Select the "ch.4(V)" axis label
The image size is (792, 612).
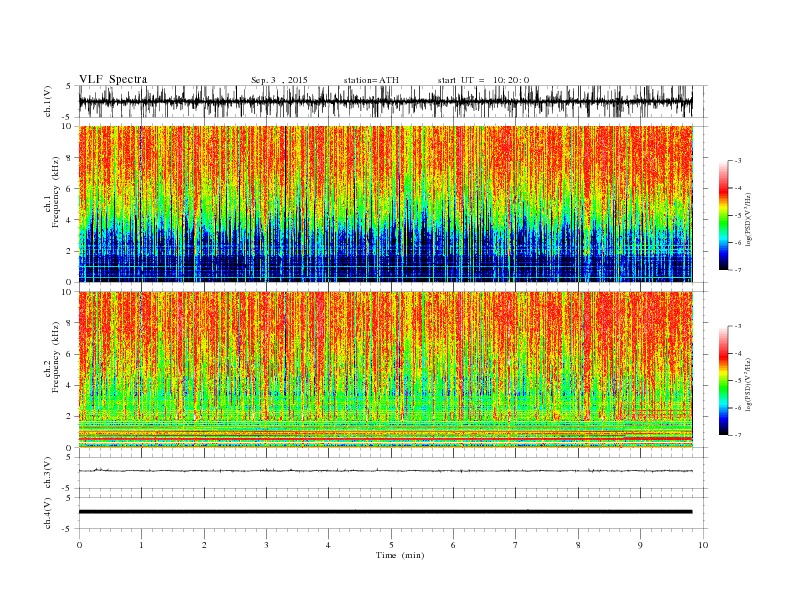pos(48,513)
